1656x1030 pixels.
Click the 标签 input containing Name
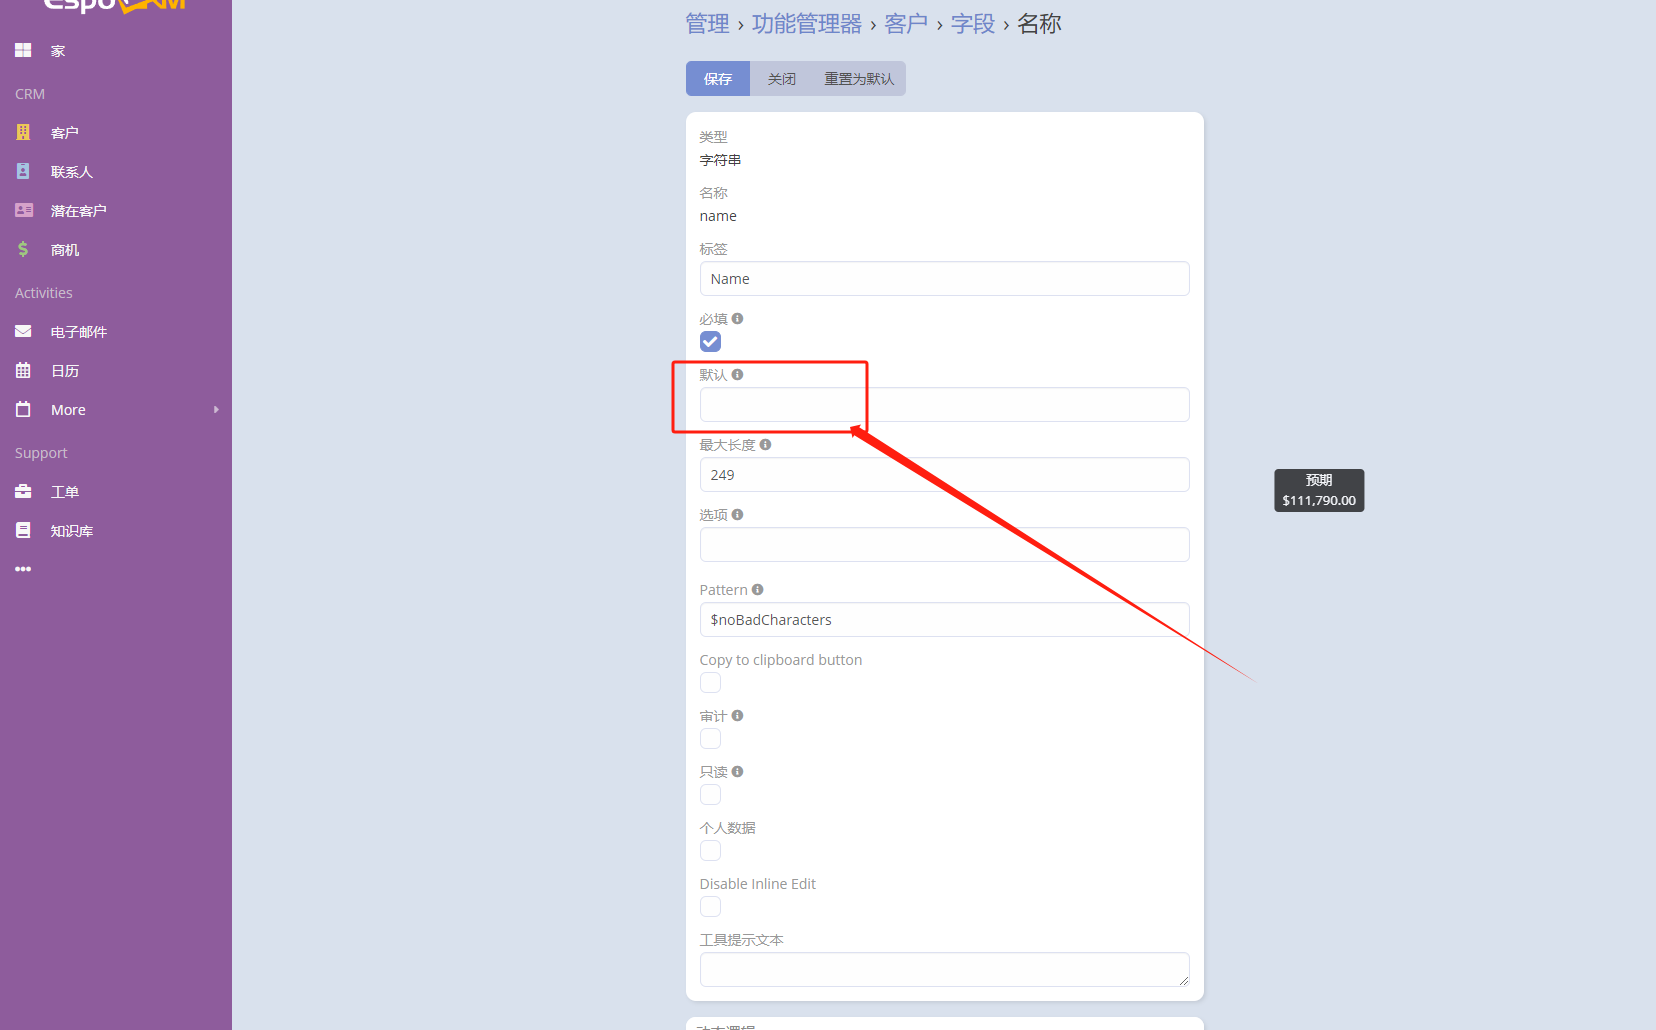[x=945, y=278]
